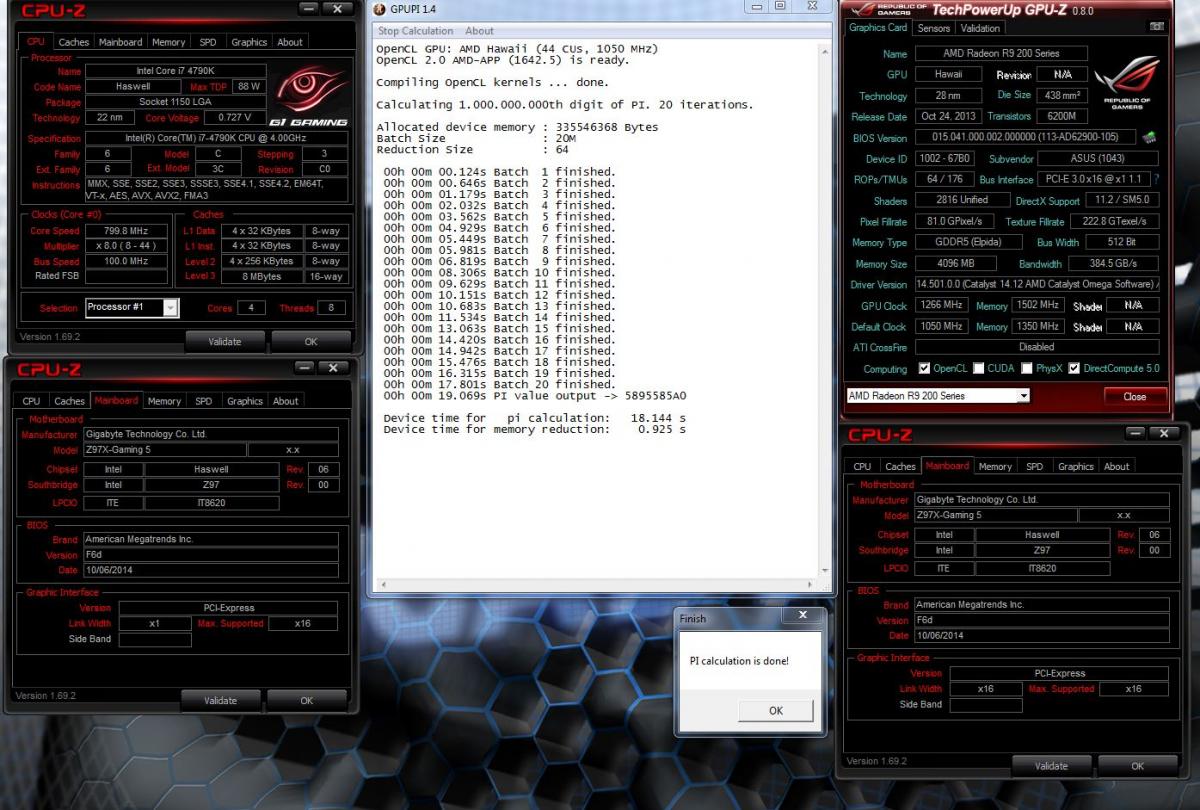Toggle the DirectCompute 5.0 checkbox

pos(1074,369)
